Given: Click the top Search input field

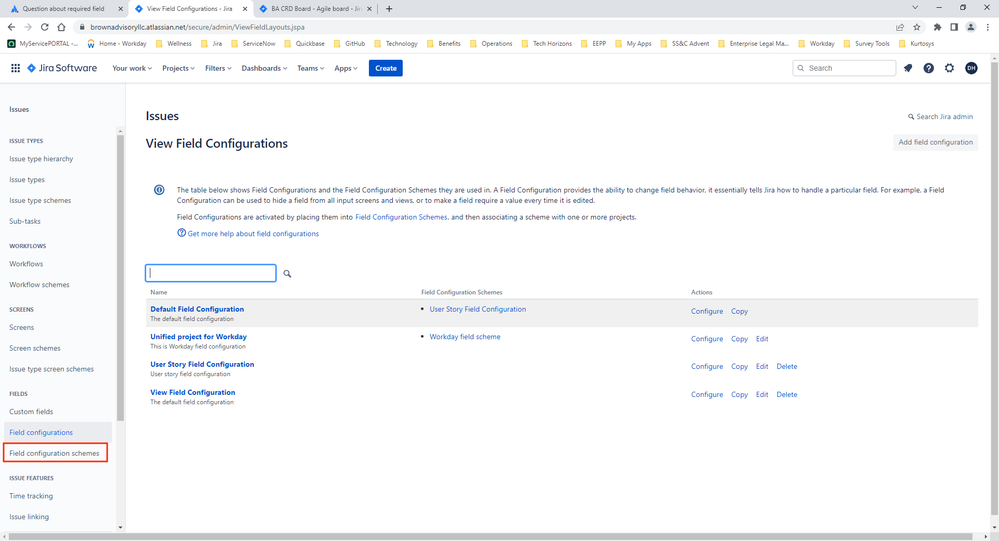Looking at the screenshot, I should click(844, 68).
